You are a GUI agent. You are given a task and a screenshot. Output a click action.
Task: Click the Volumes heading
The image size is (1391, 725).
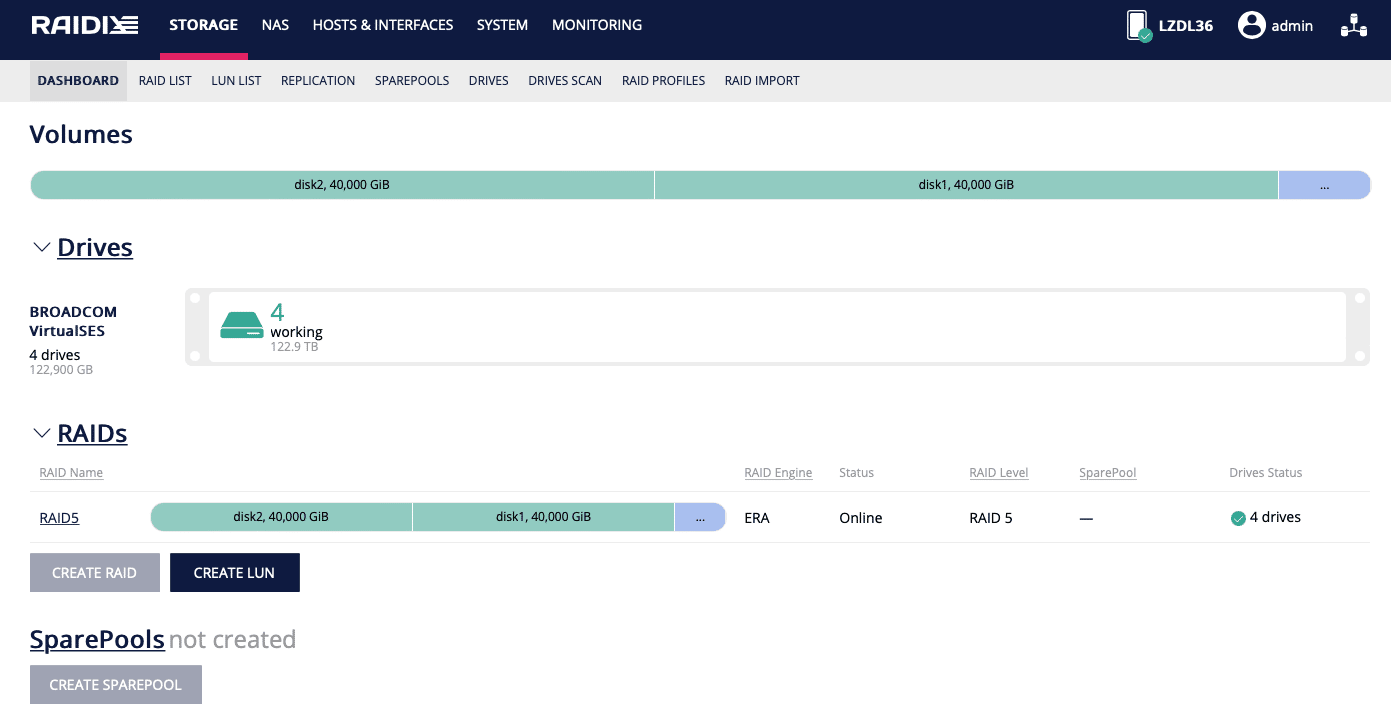[81, 134]
